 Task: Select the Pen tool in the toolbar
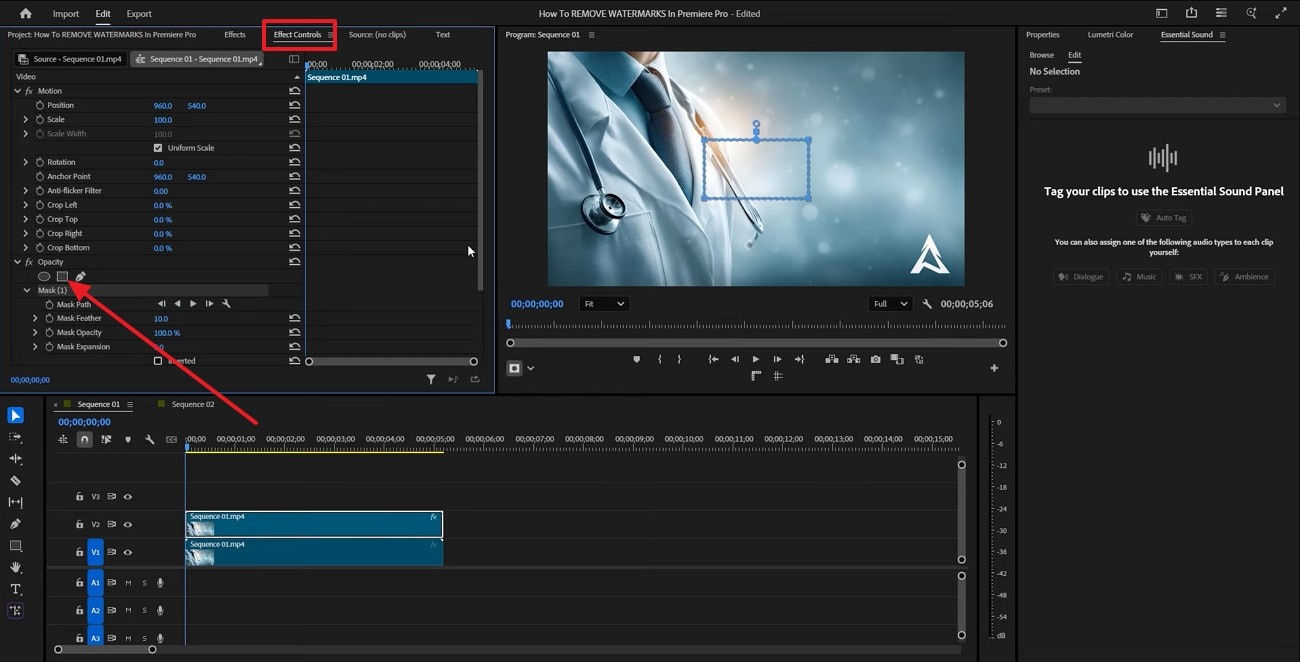pyautogui.click(x=14, y=523)
